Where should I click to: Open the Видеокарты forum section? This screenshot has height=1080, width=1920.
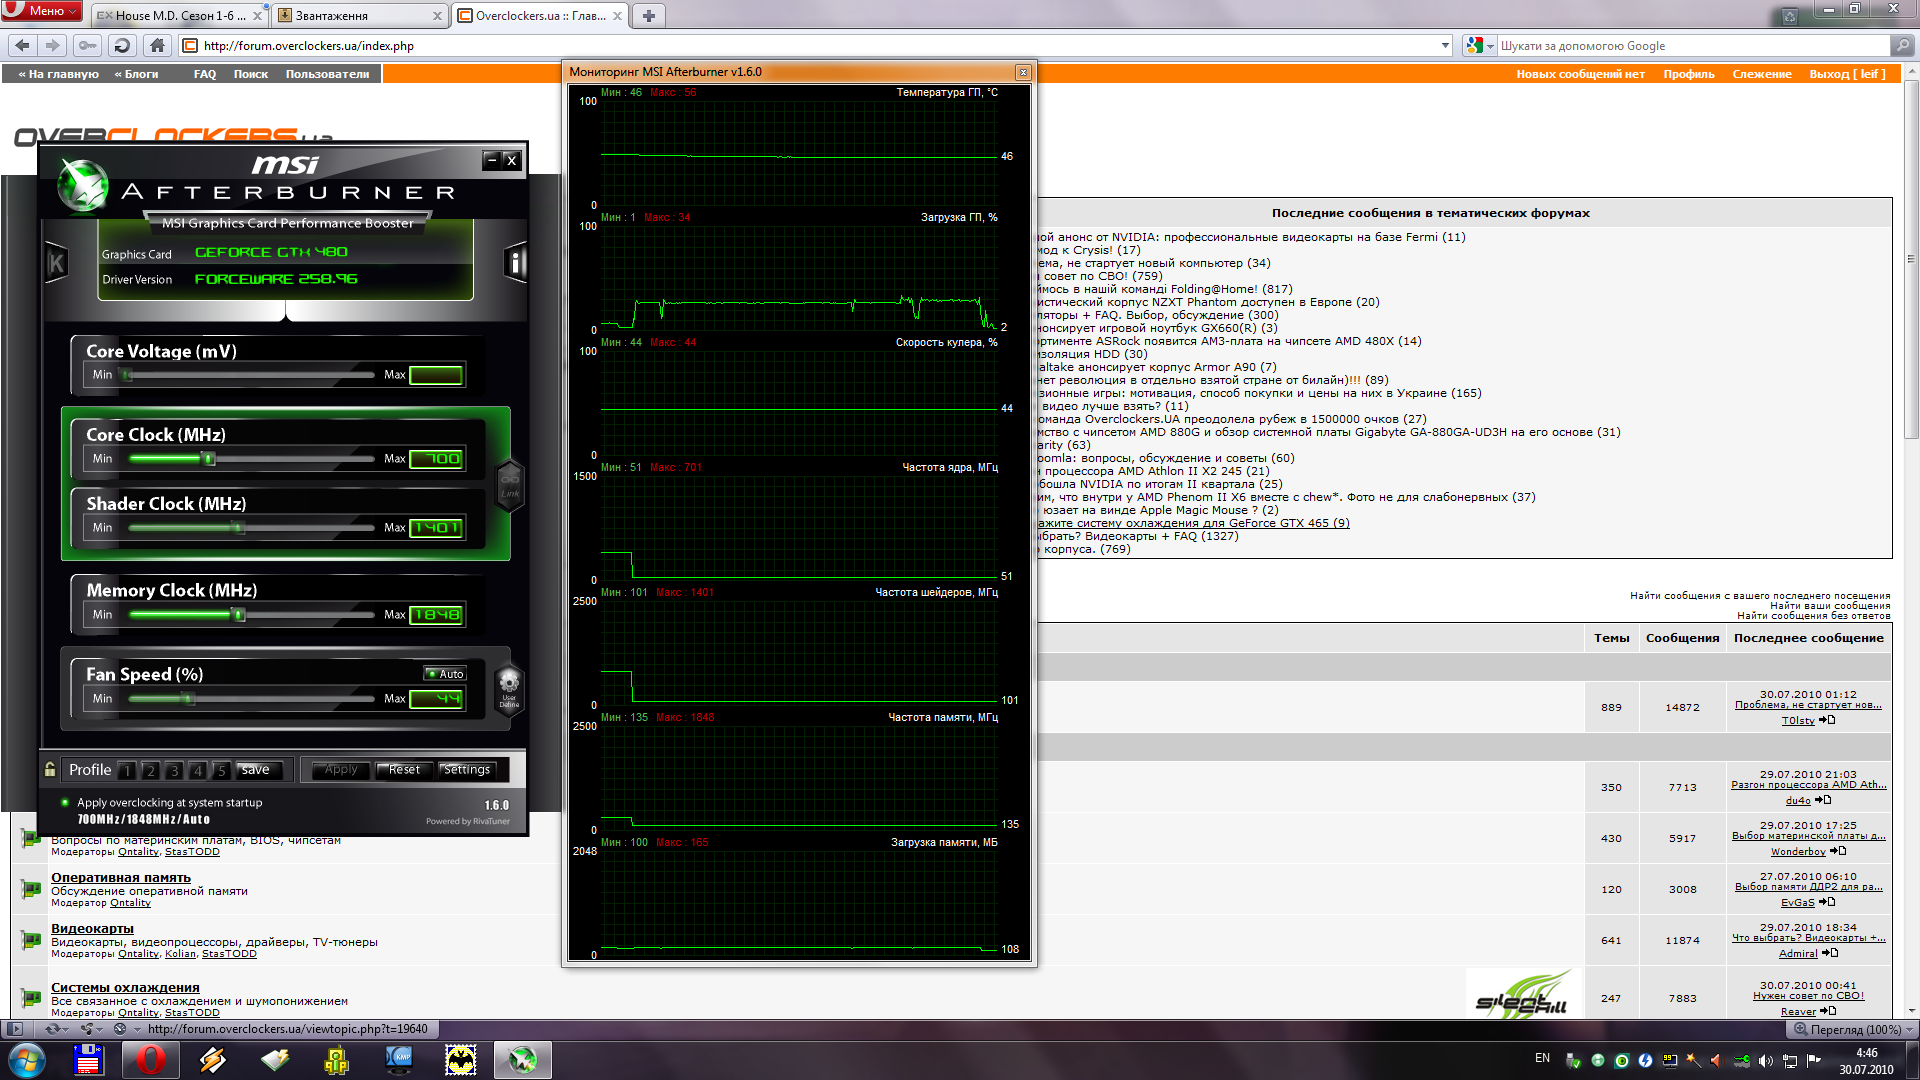coord(92,928)
